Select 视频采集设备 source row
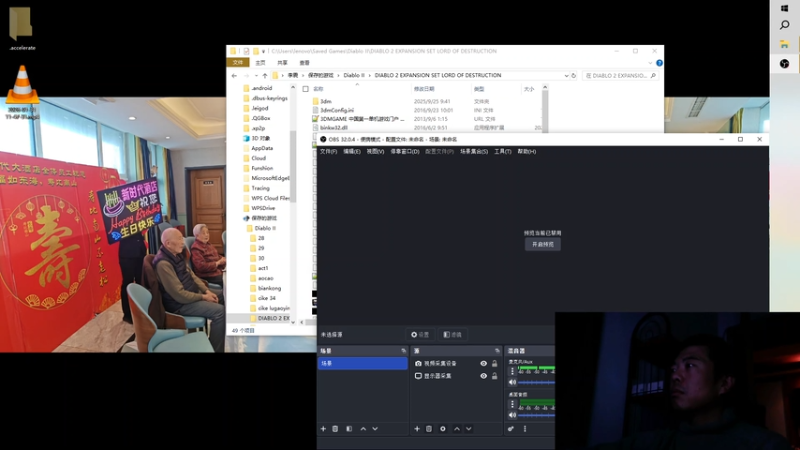This screenshot has width=800, height=450. tap(456, 364)
